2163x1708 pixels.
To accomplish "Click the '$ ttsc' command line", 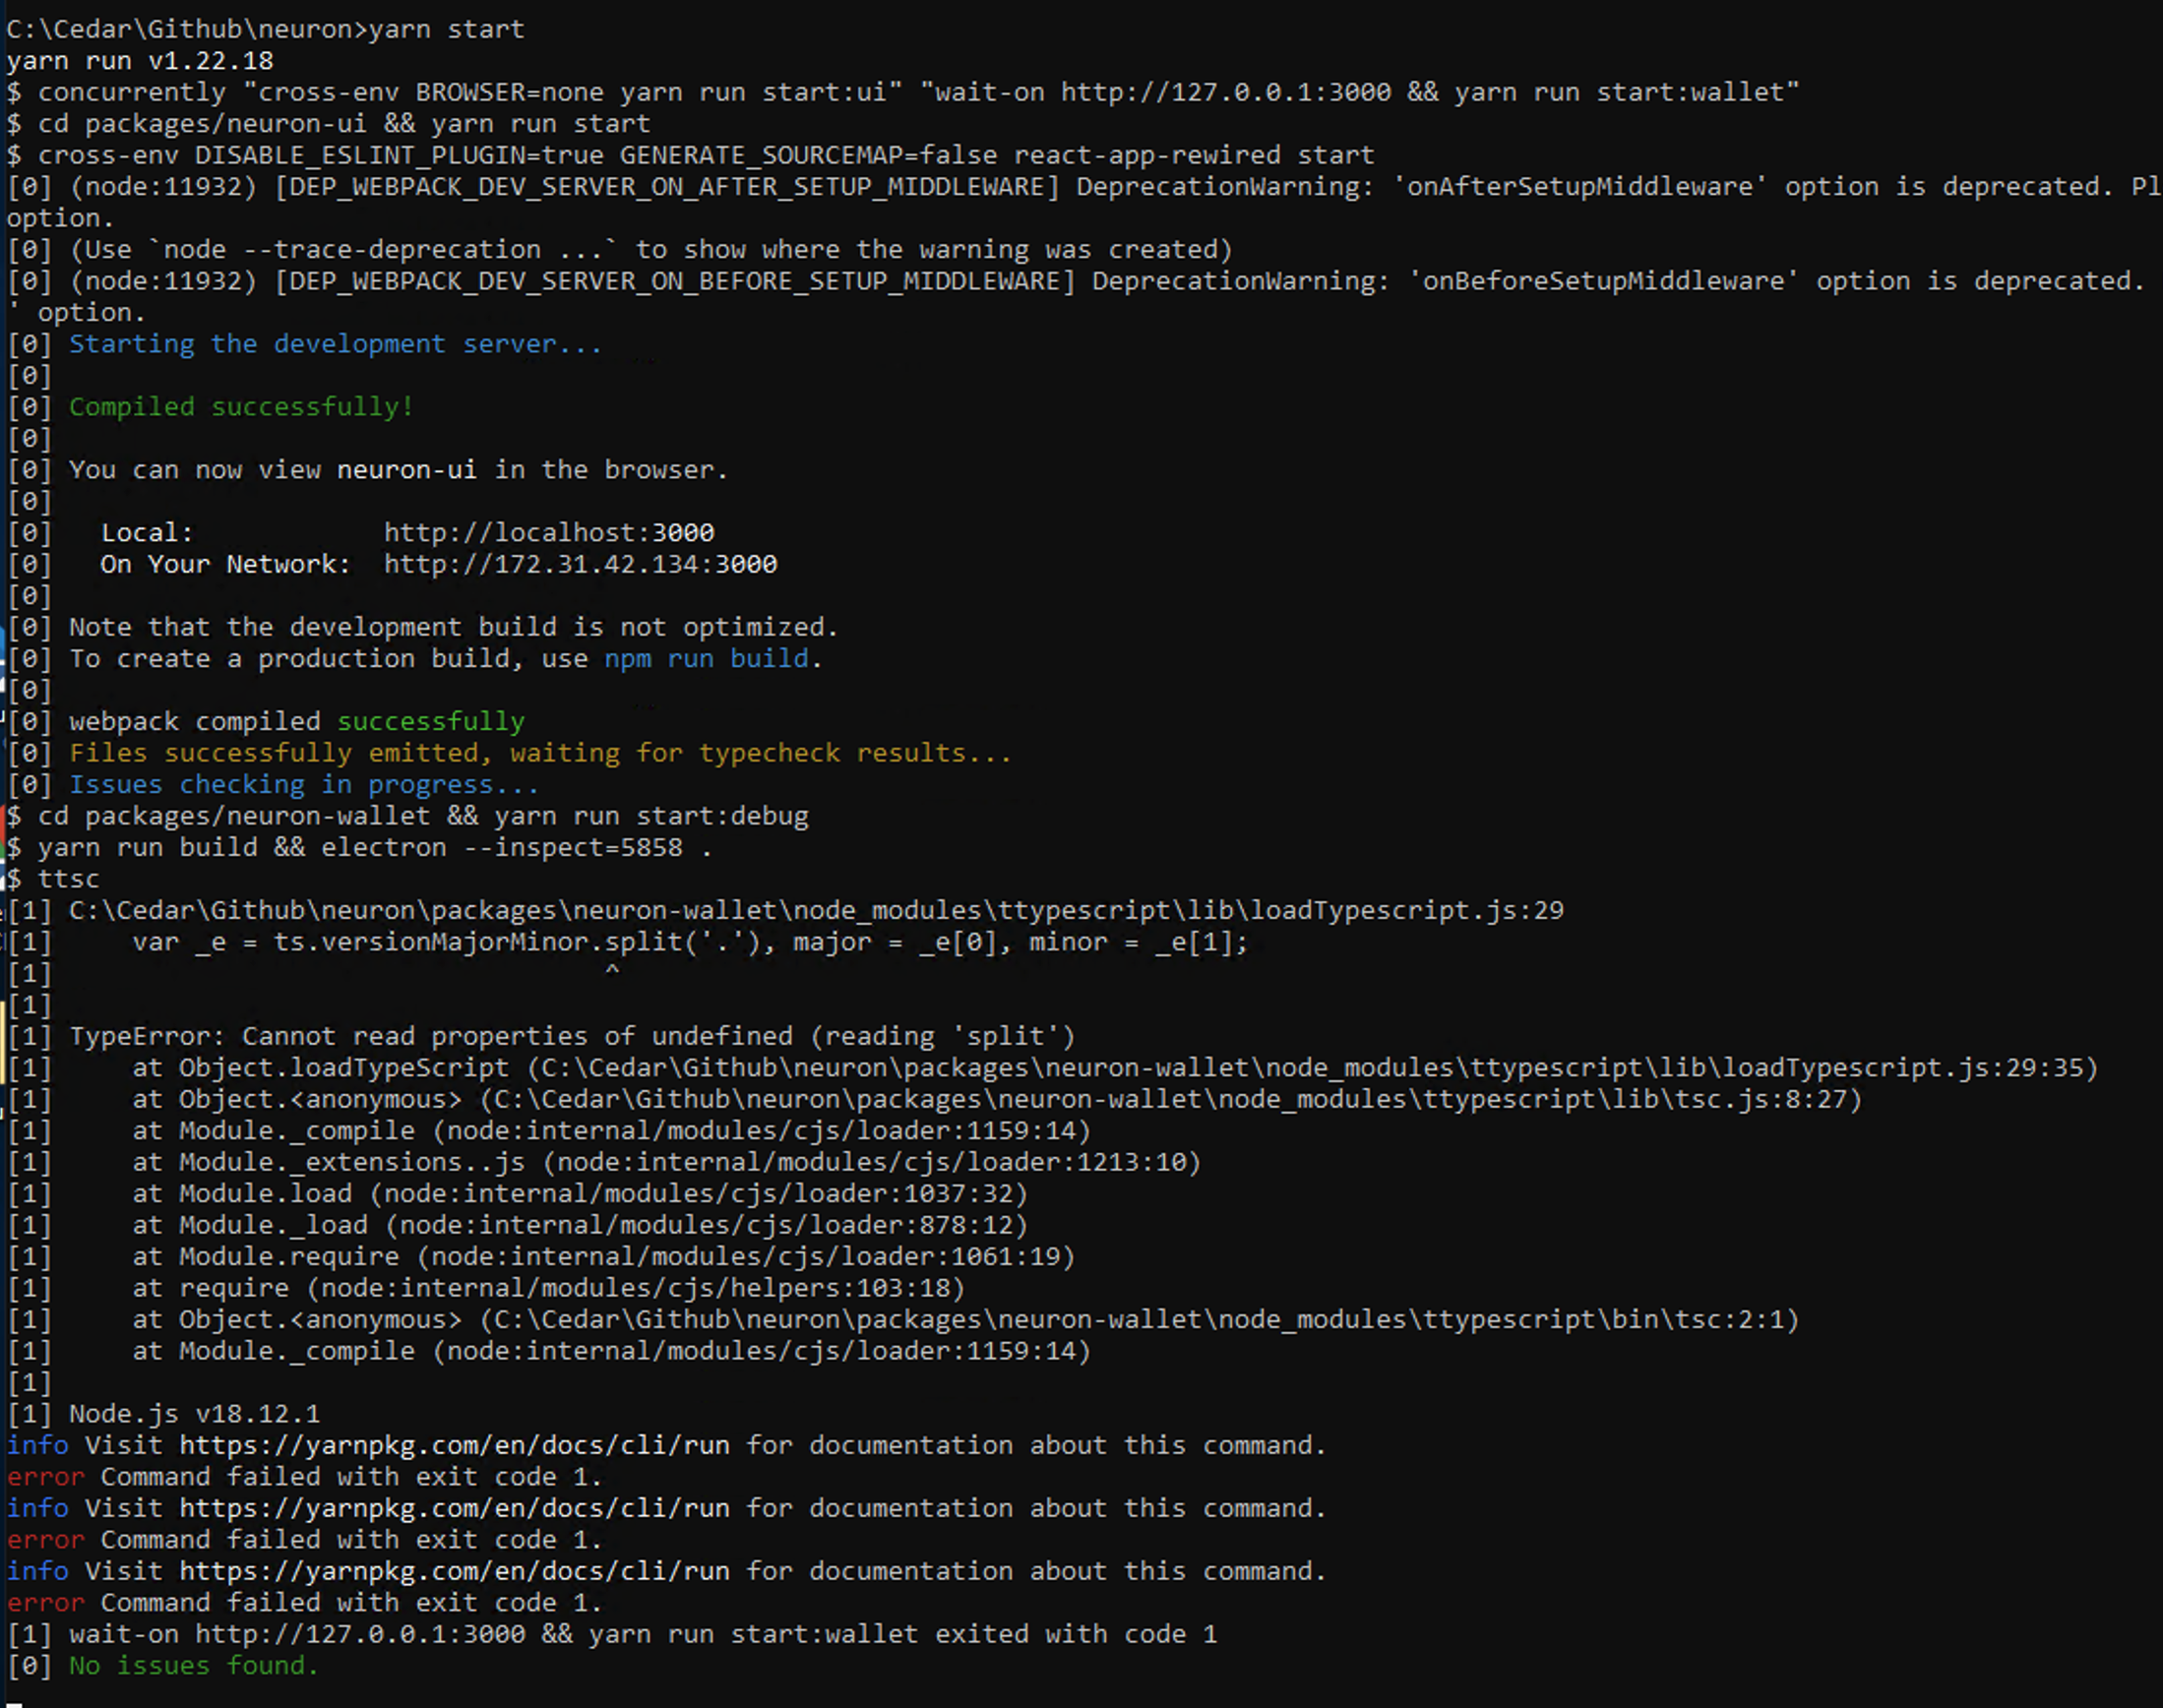I will tap(53, 878).
